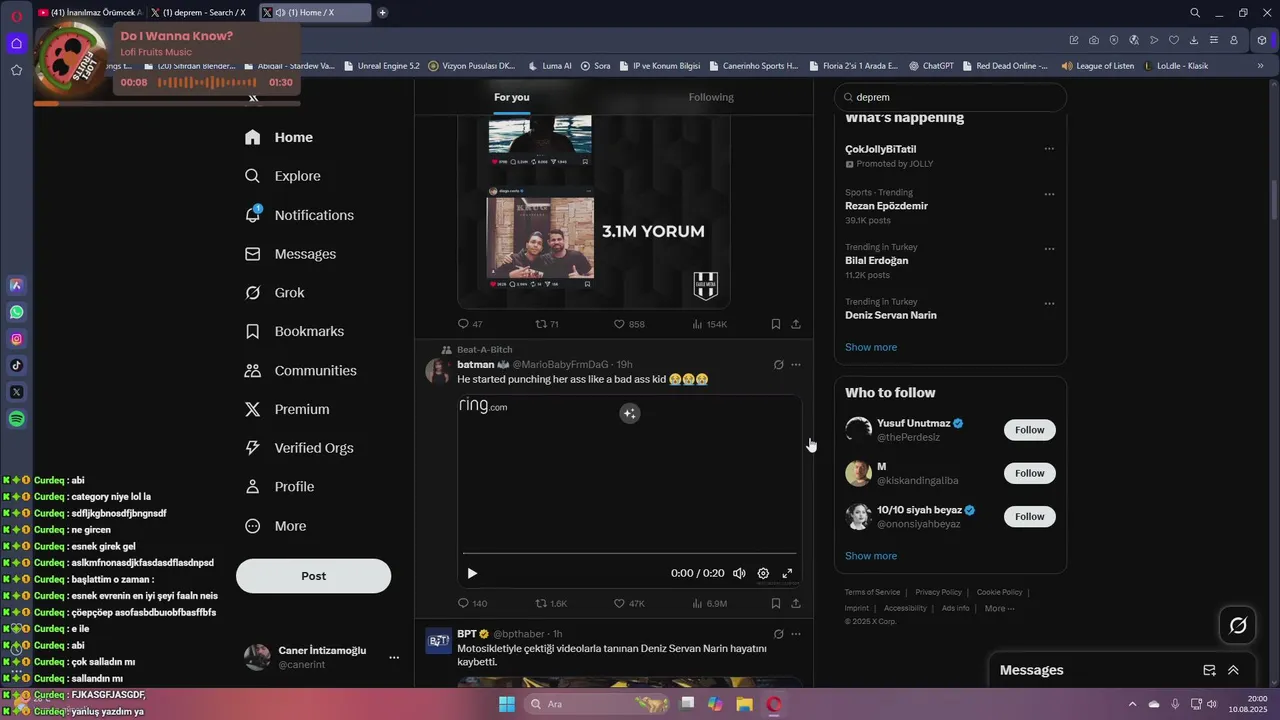The height and width of the screenshot is (720, 1280).
Task: Open Explore in X sidebar
Action: (x=283, y=176)
